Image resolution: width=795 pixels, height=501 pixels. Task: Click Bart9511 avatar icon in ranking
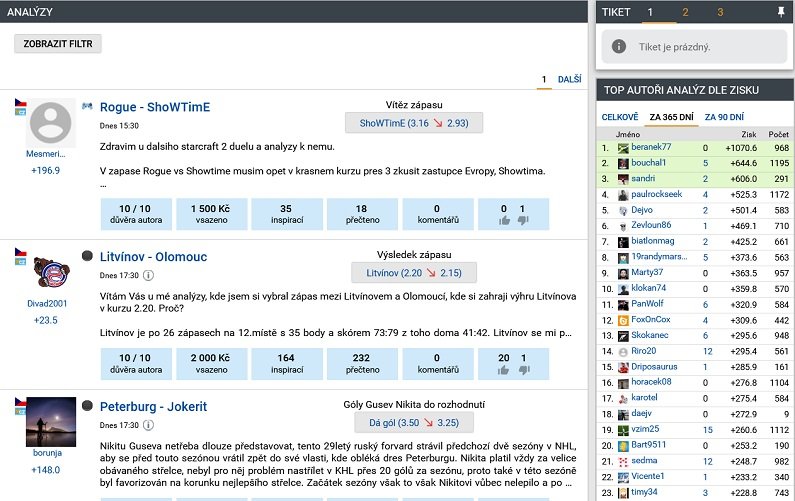tap(623, 446)
